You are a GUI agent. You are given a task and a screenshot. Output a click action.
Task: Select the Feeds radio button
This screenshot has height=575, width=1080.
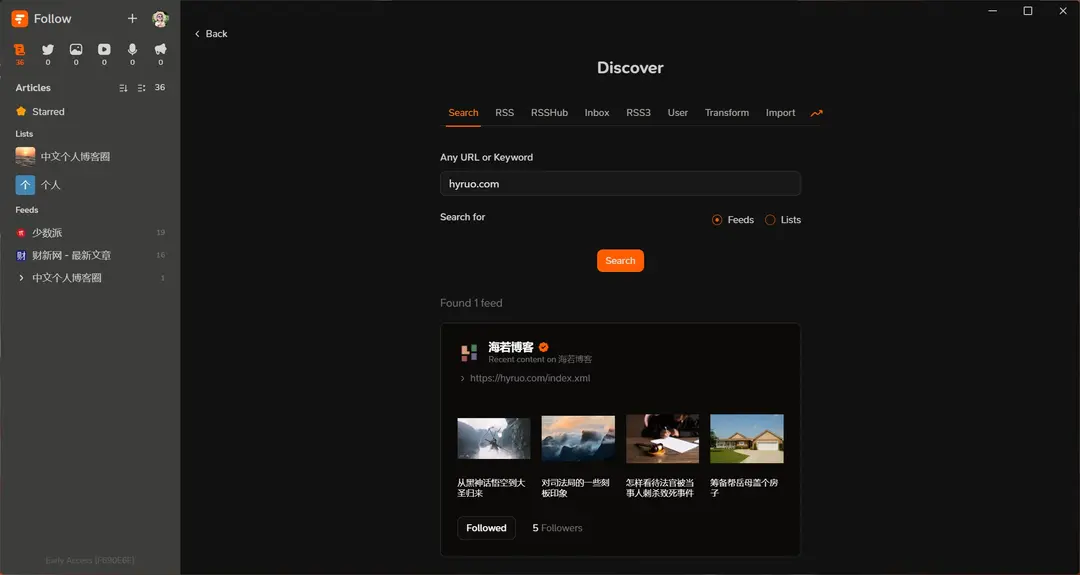pos(717,220)
